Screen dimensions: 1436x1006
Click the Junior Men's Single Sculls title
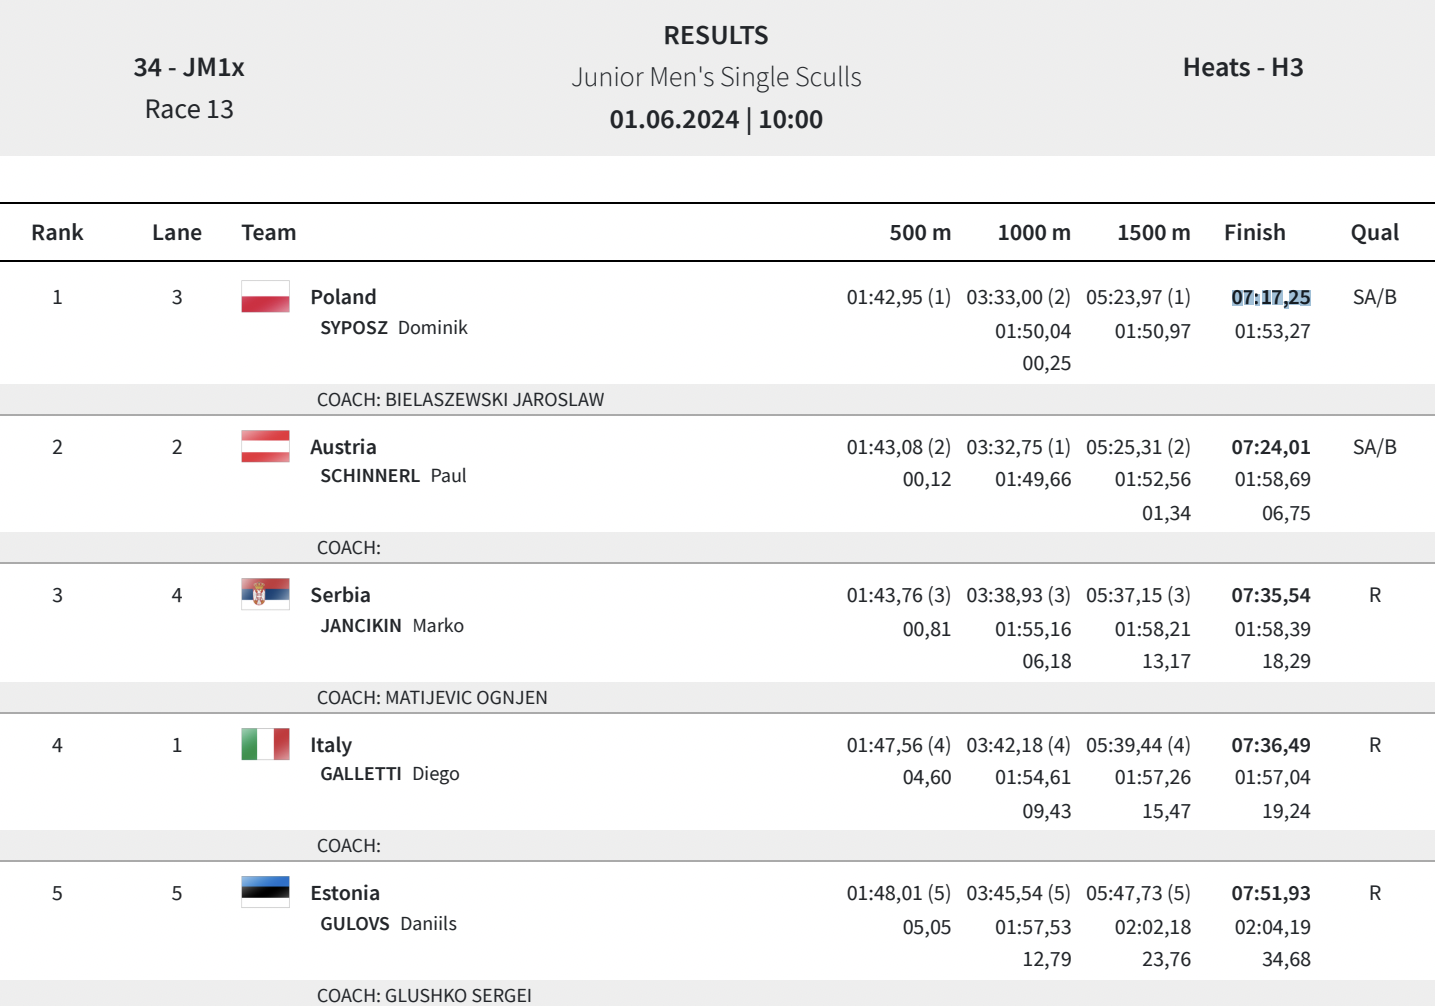pos(716,77)
